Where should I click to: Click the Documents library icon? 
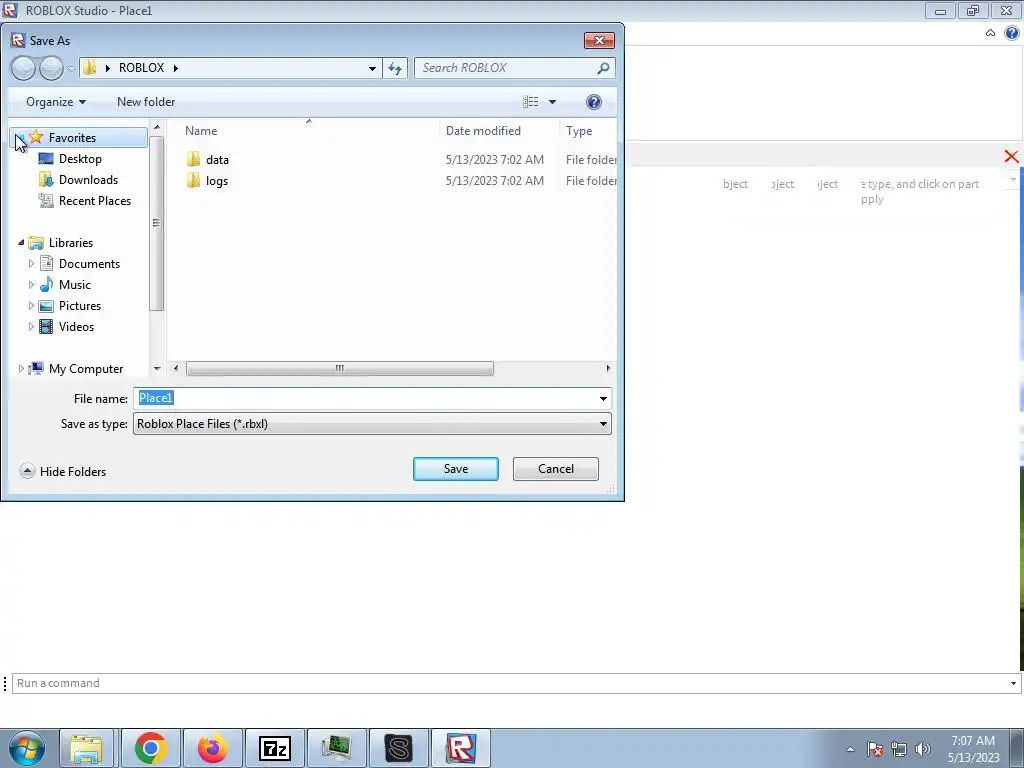46,263
